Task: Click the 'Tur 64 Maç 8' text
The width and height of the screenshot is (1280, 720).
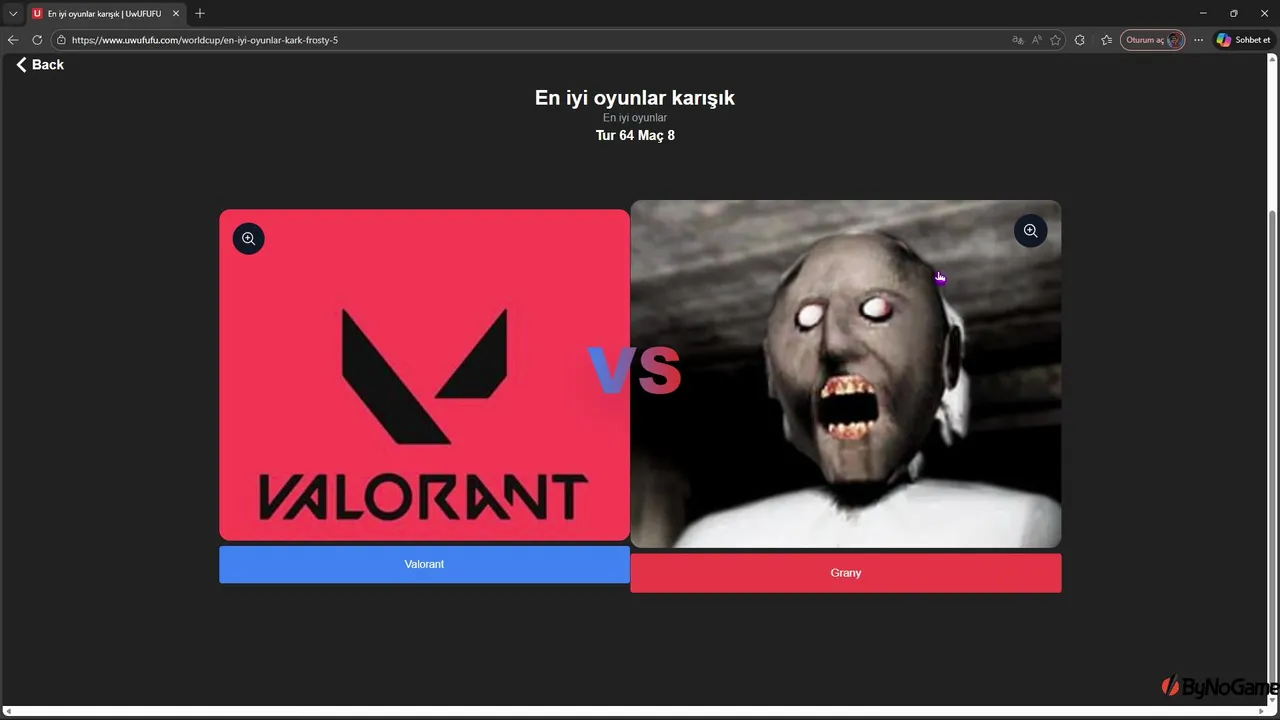Action: (x=635, y=135)
